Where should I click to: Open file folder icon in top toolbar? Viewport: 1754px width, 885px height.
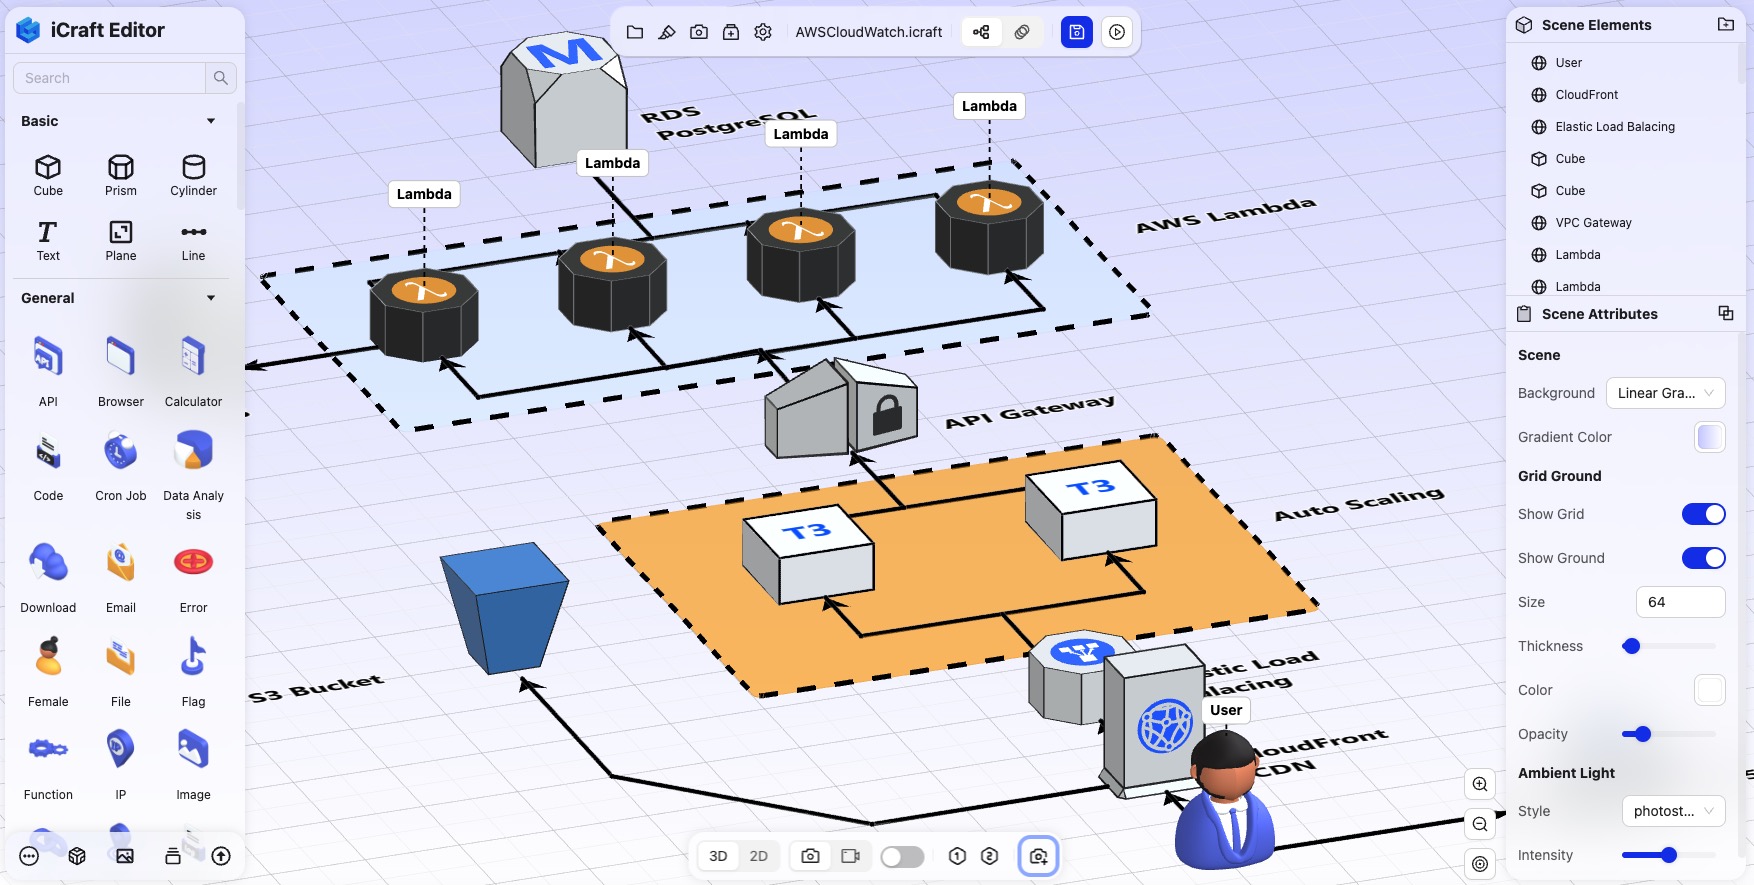point(635,32)
